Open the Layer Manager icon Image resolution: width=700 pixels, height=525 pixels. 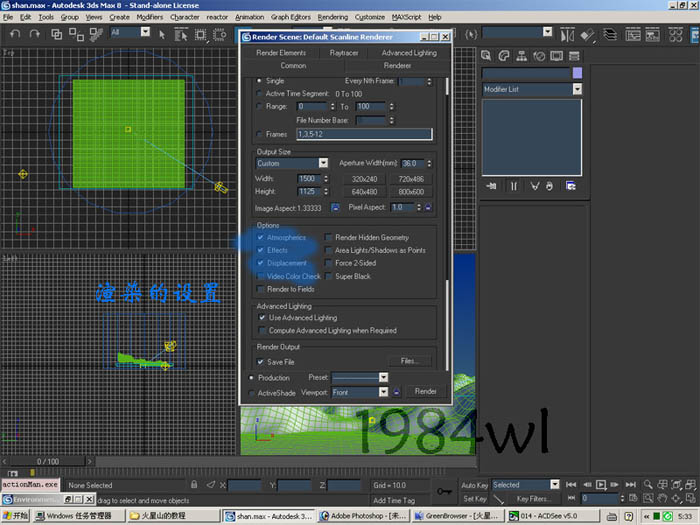(x=610, y=34)
